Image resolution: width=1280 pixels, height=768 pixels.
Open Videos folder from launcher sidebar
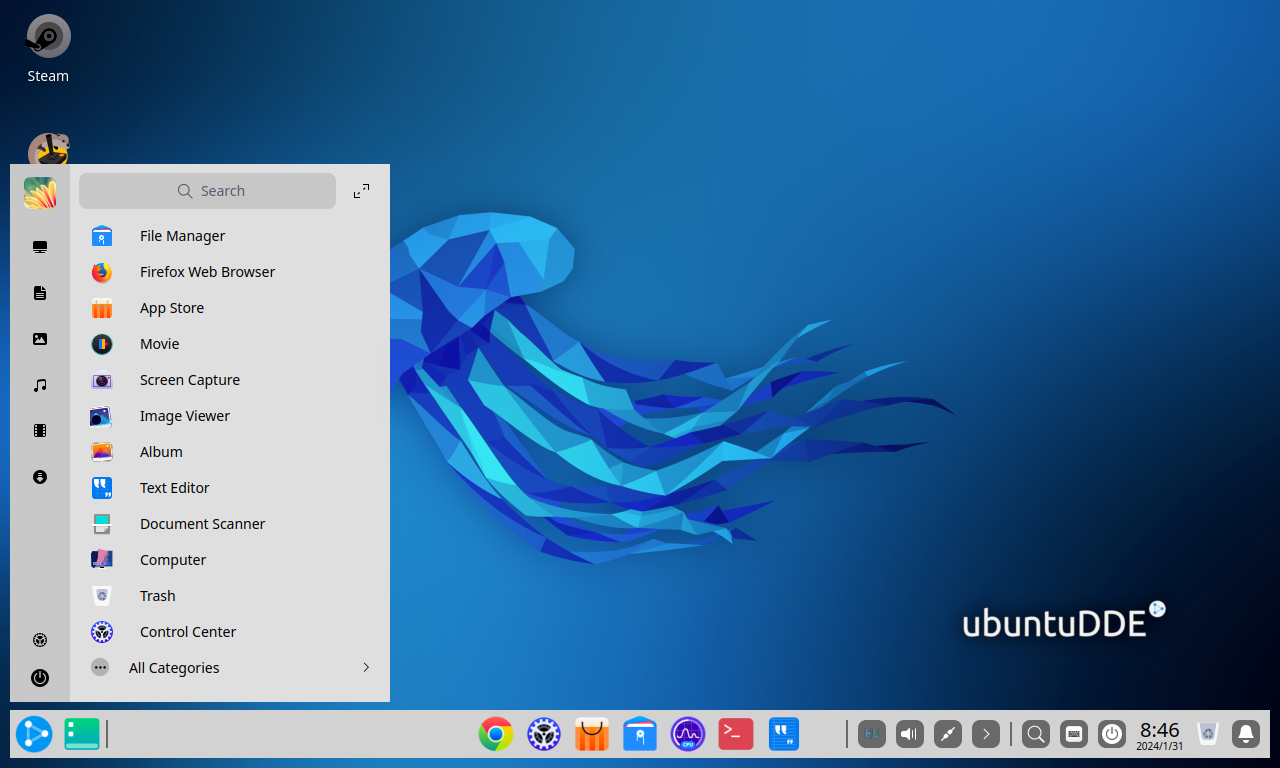[40, 431]
